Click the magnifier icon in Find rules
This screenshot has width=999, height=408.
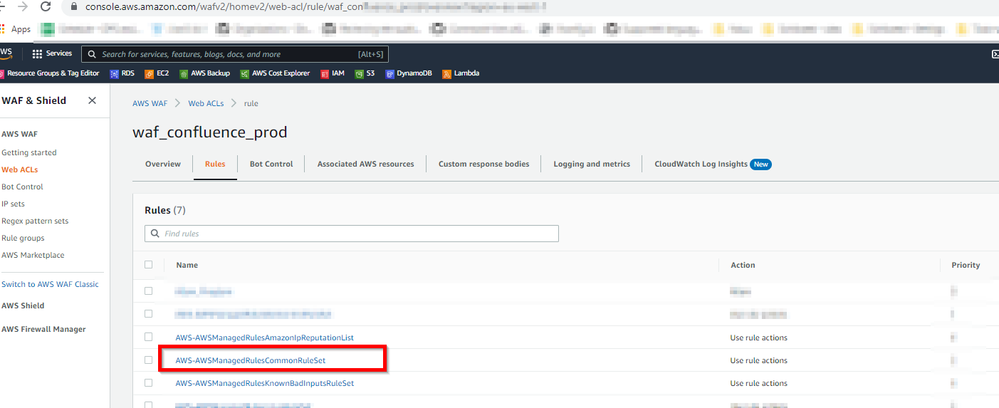[x=155, y=234]
